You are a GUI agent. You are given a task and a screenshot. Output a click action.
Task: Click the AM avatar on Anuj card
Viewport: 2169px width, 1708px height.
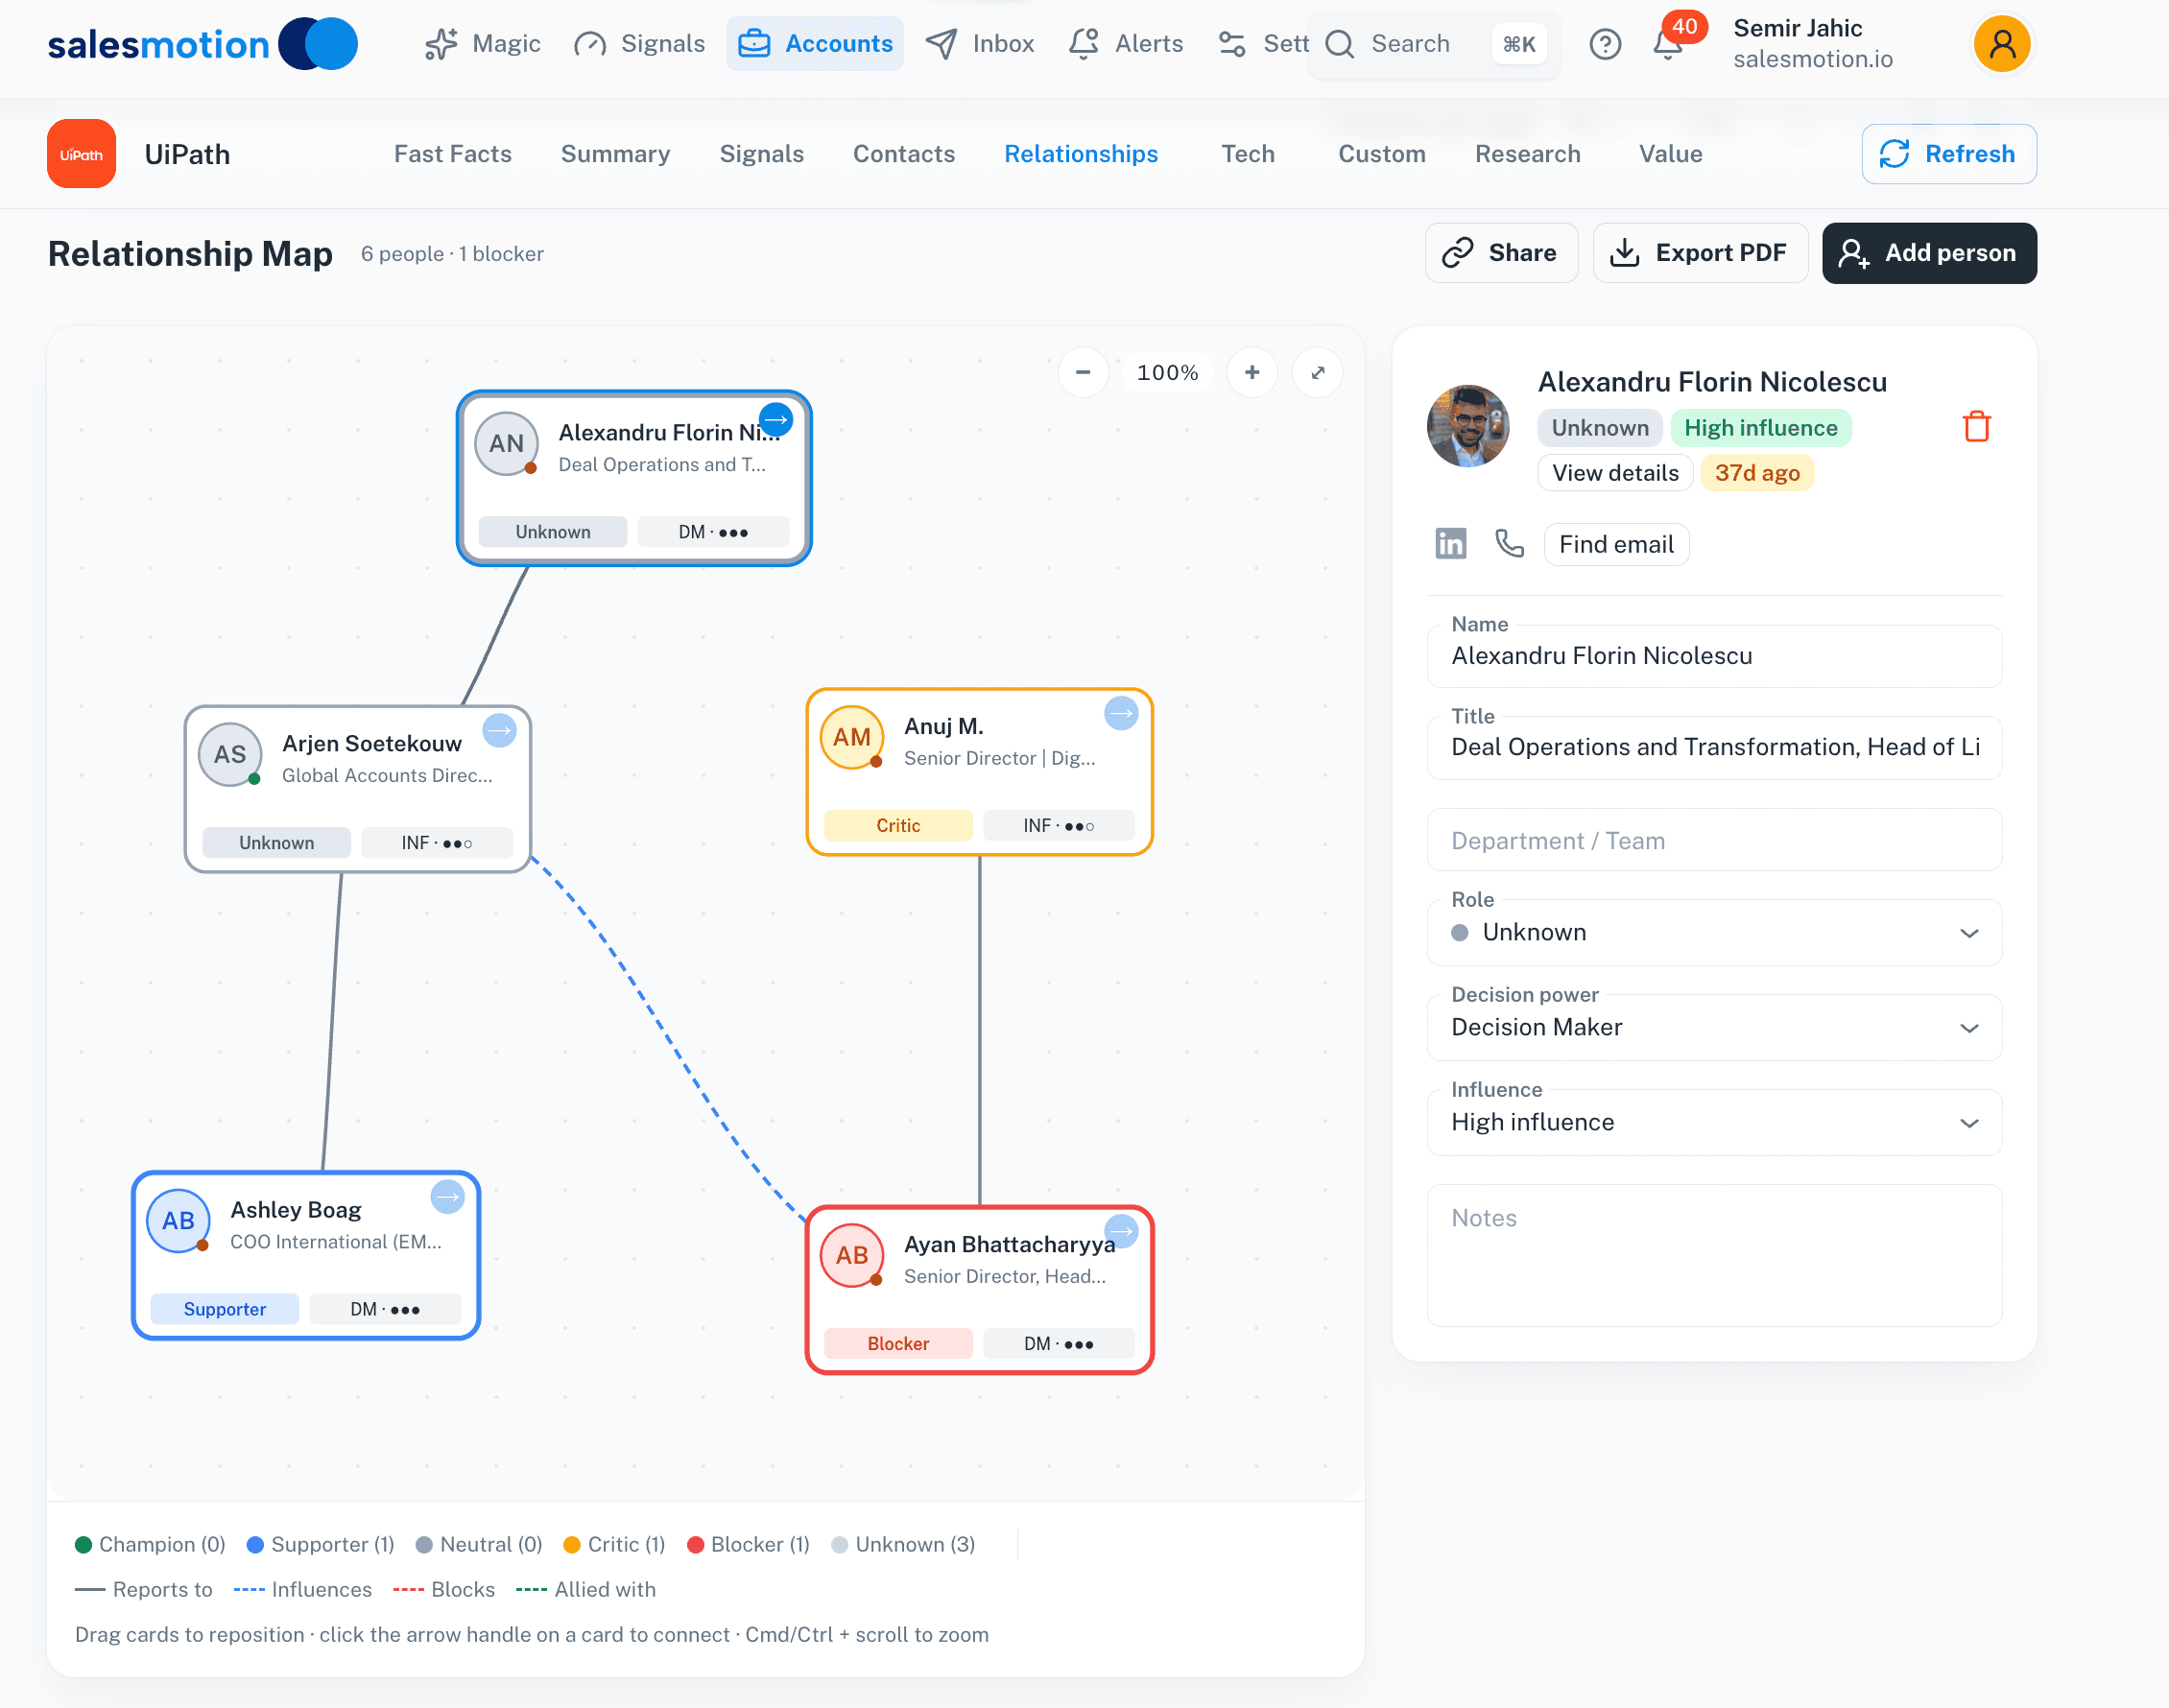point(852,737)
